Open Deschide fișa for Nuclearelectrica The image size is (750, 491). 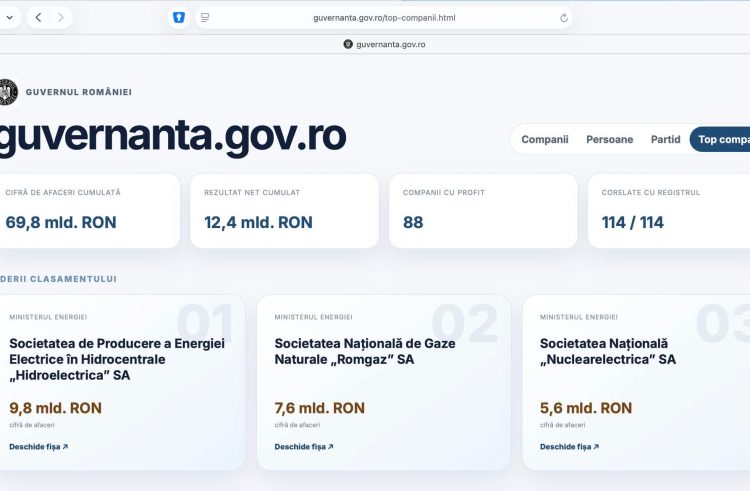570,447
